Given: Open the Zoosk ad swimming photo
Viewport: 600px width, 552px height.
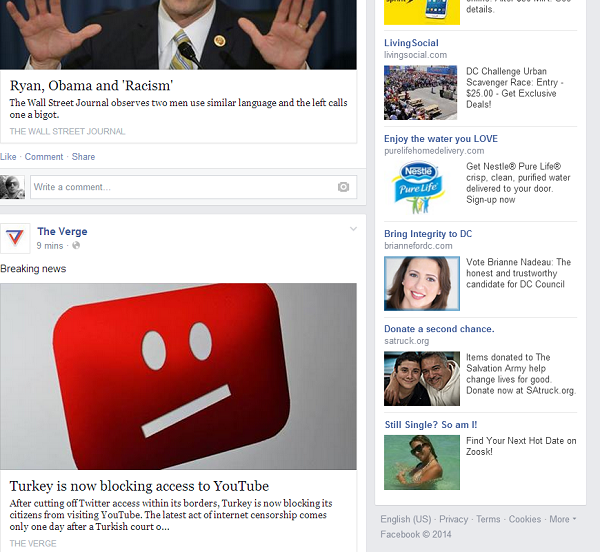Looking at the screenshot, I should point(422,462).
